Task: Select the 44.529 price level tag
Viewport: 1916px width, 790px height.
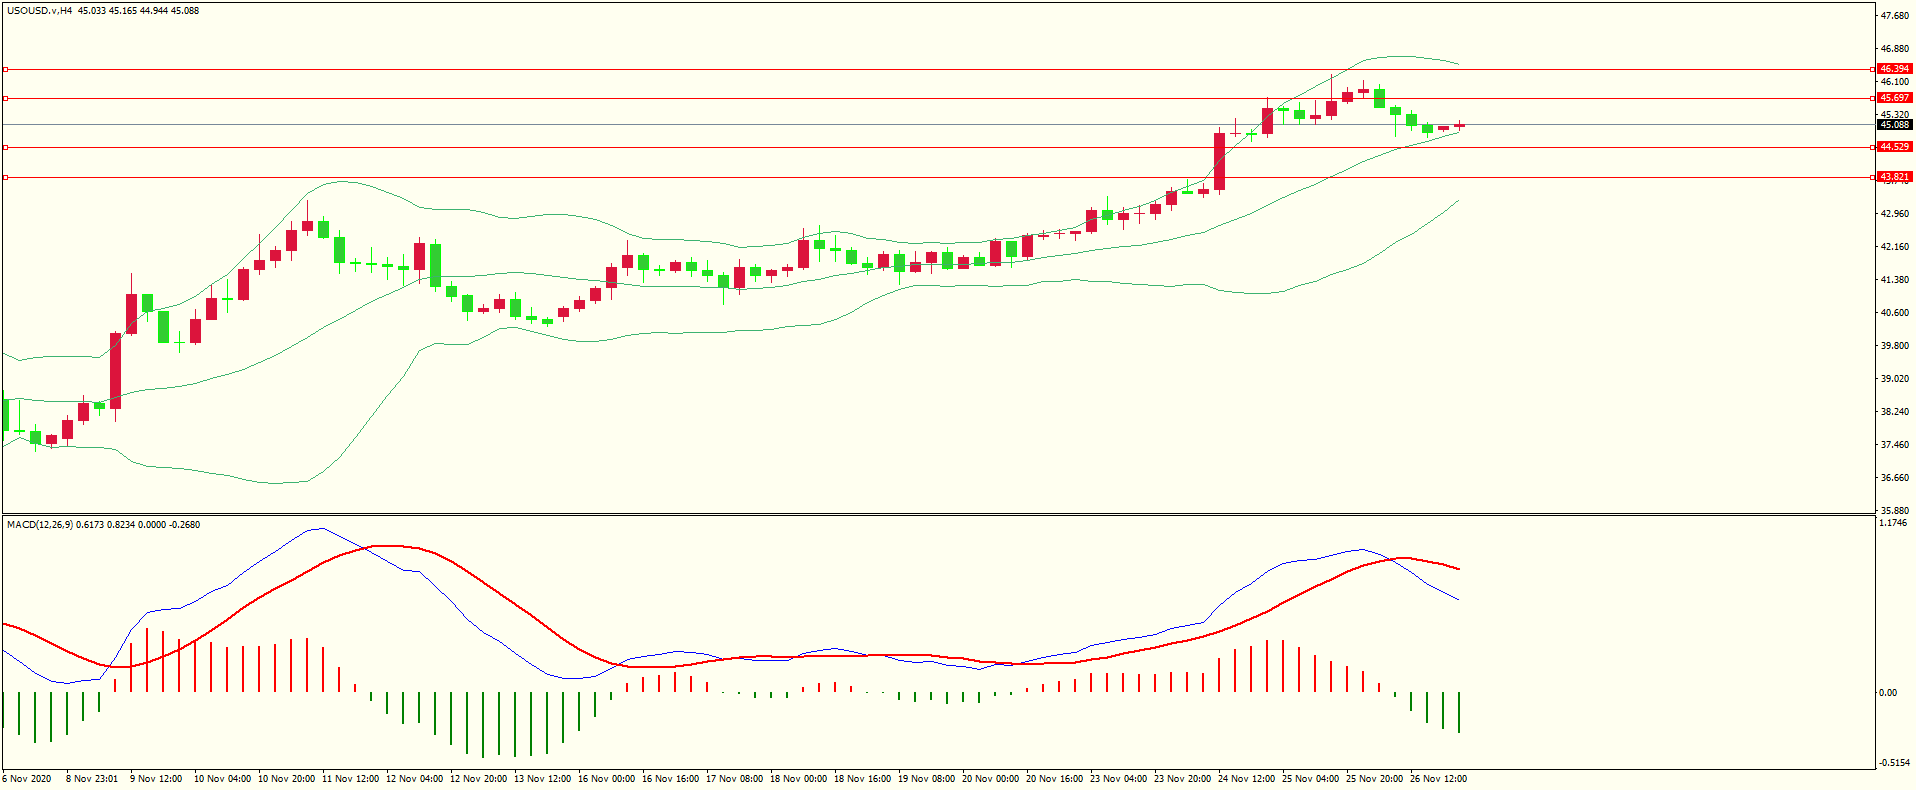Action: pyautogui.click(x=1894, y=147)
